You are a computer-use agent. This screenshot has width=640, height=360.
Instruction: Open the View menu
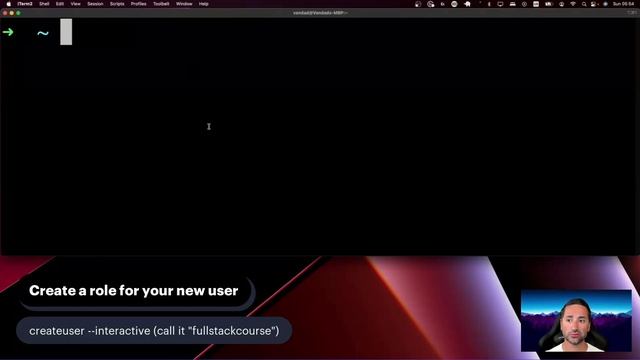(76, 4)
